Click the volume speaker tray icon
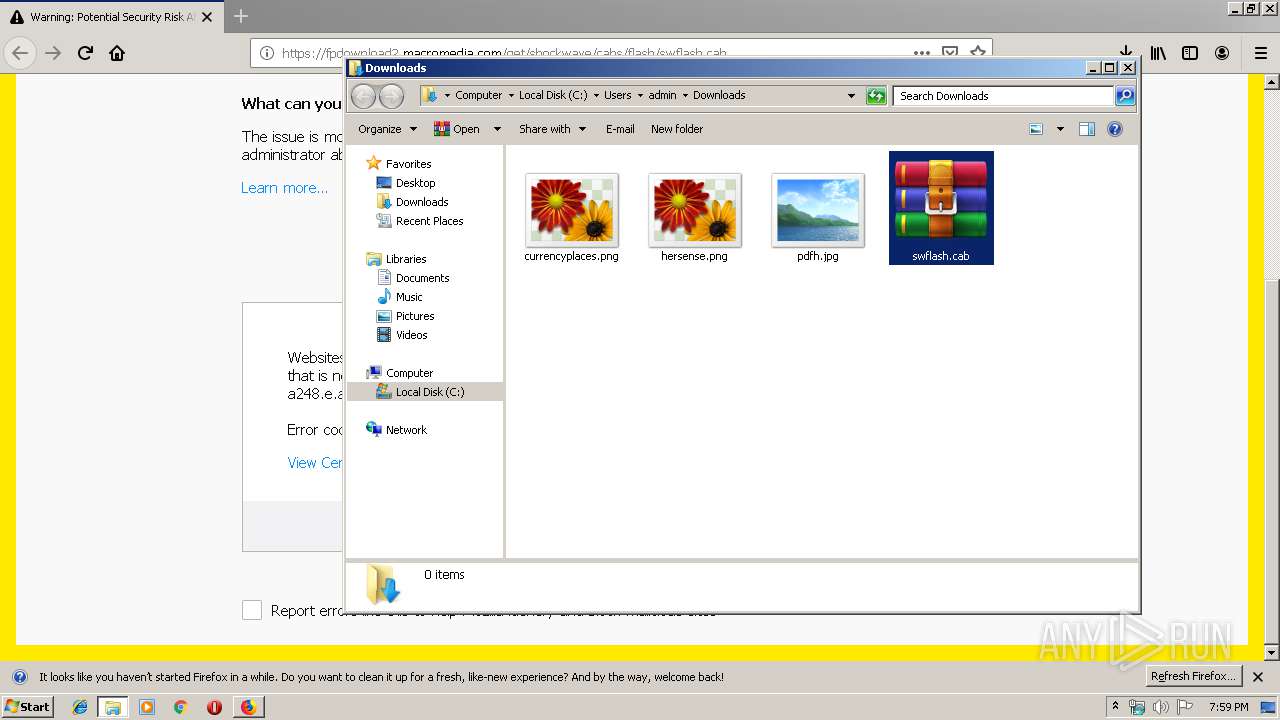 (1160, 707)
